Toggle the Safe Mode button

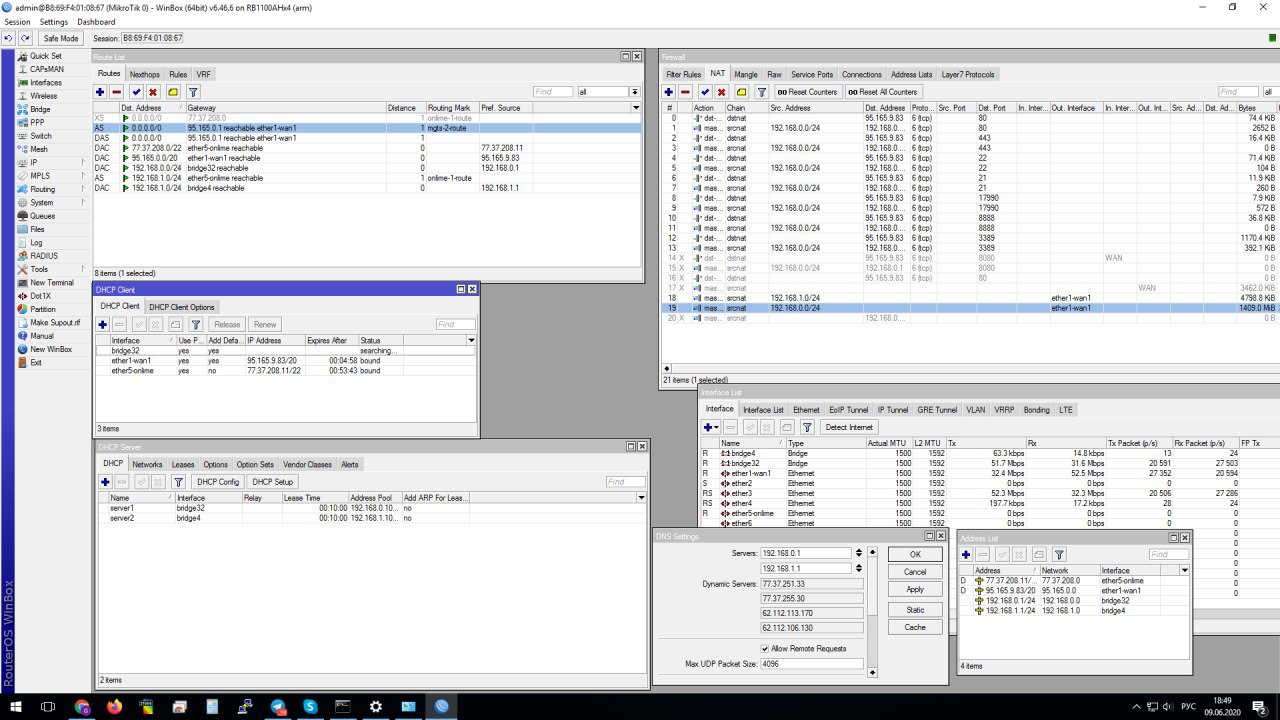tap(60, 38)
